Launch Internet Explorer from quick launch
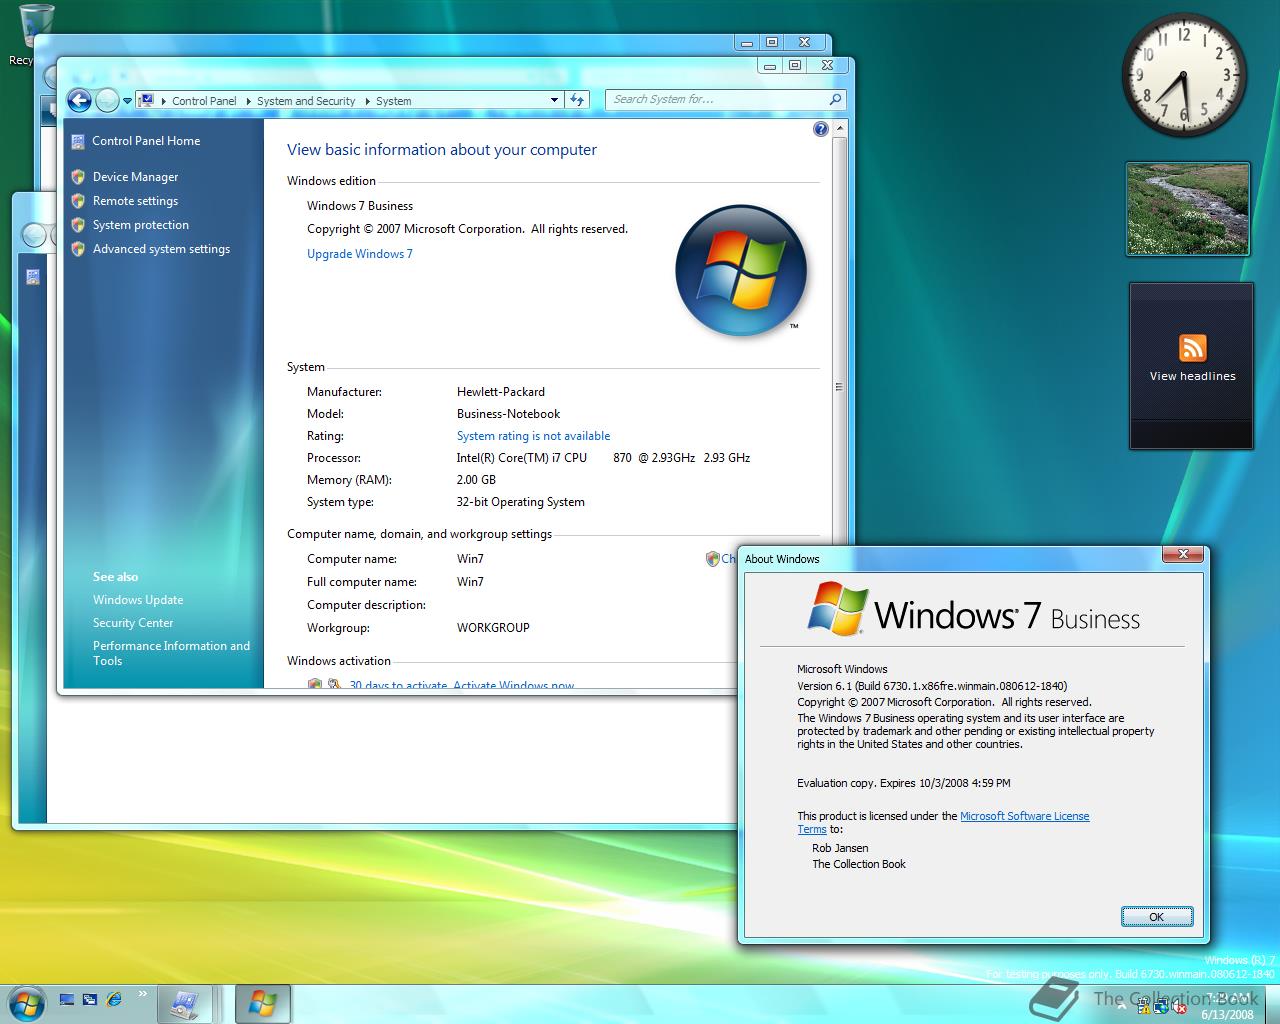 click(114, 999)
